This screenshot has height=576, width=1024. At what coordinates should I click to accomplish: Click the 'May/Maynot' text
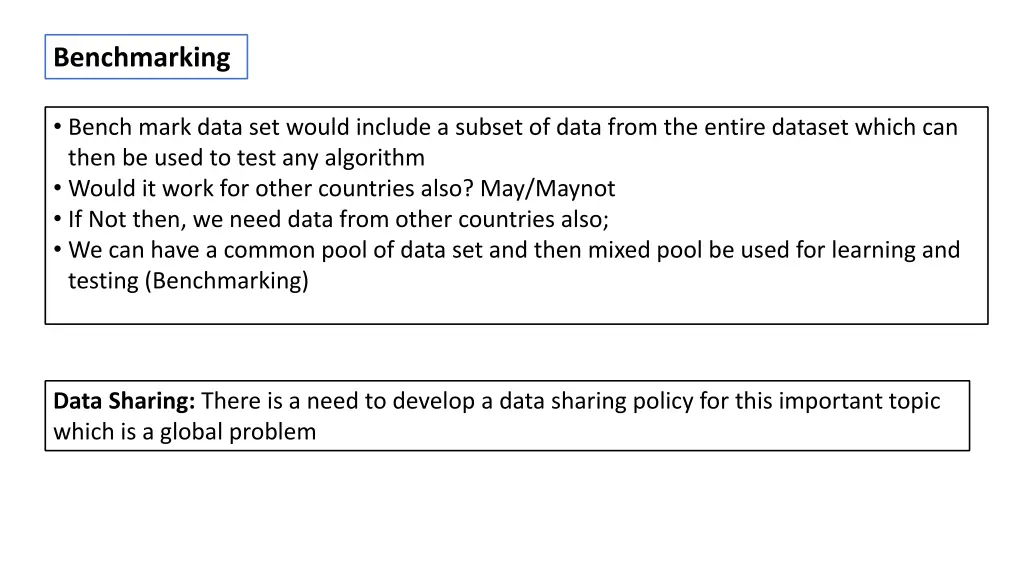coord(547,189)
